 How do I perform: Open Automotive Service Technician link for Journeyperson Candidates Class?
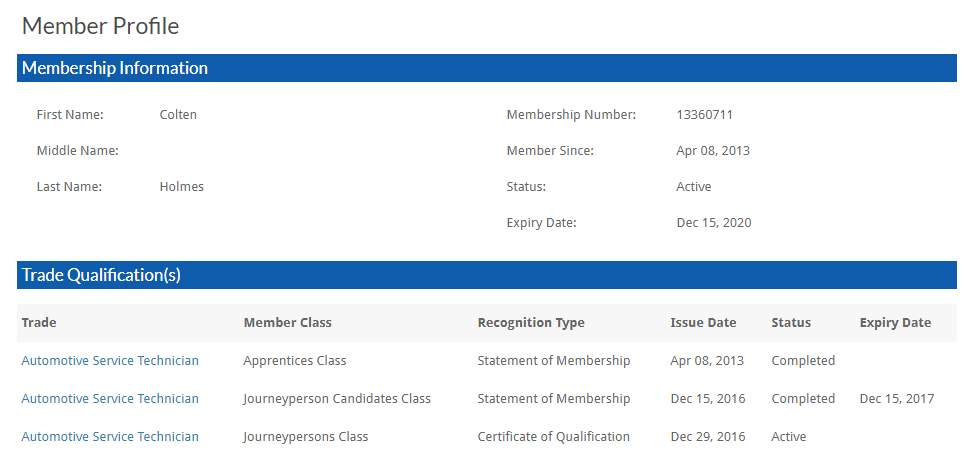pos(110,398)
